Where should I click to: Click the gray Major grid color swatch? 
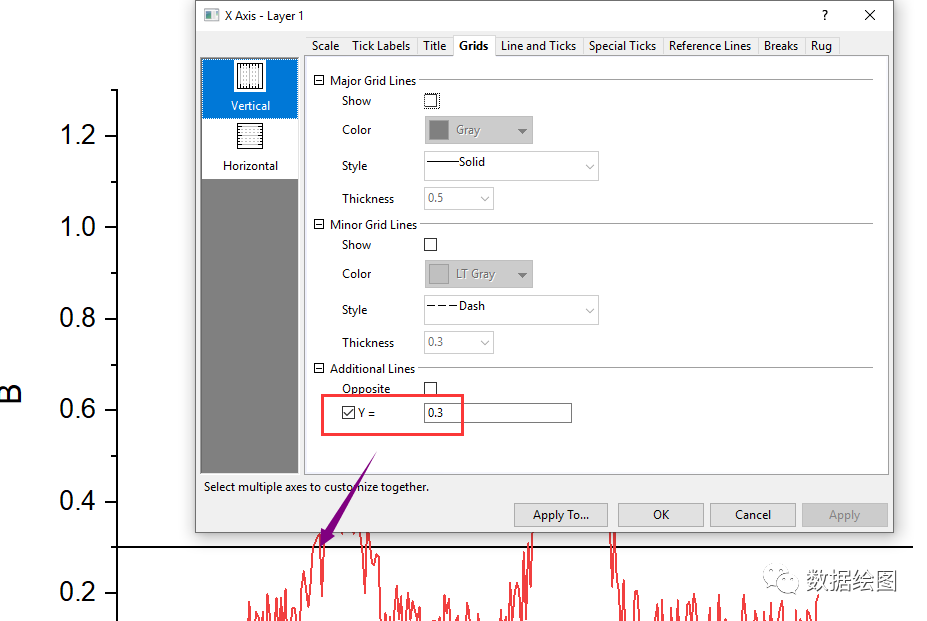(439, 130)
